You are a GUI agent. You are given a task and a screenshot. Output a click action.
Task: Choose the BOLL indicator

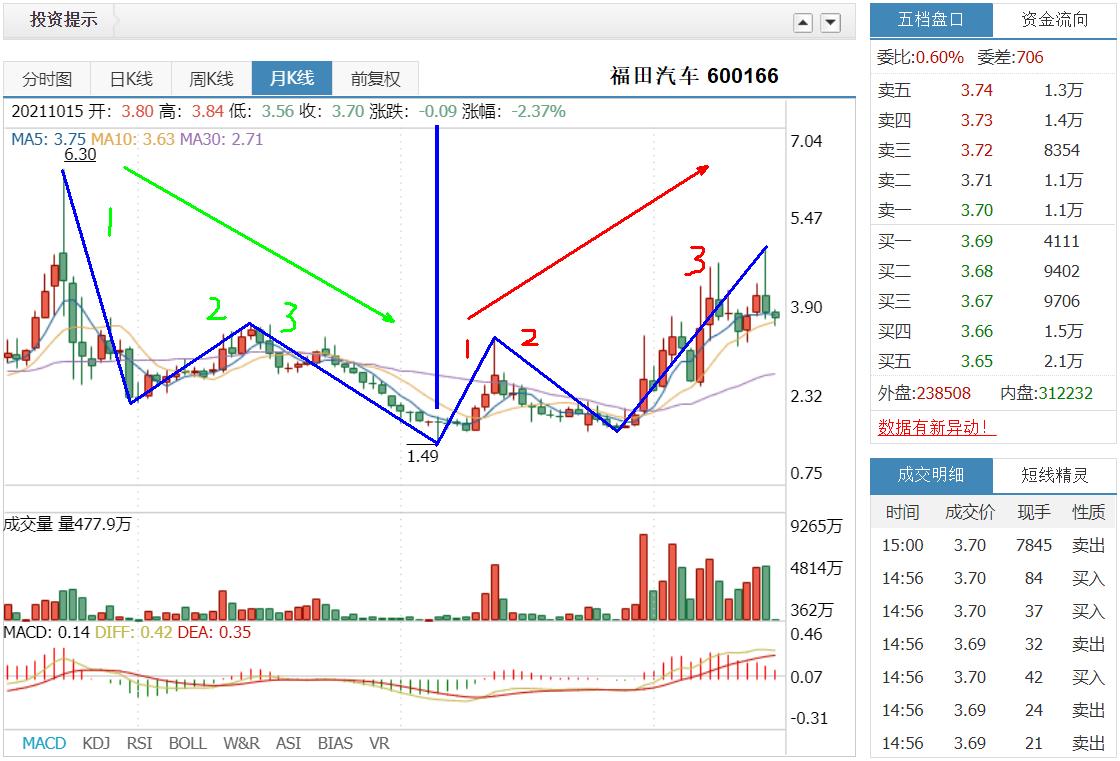[x=188, y=743]
